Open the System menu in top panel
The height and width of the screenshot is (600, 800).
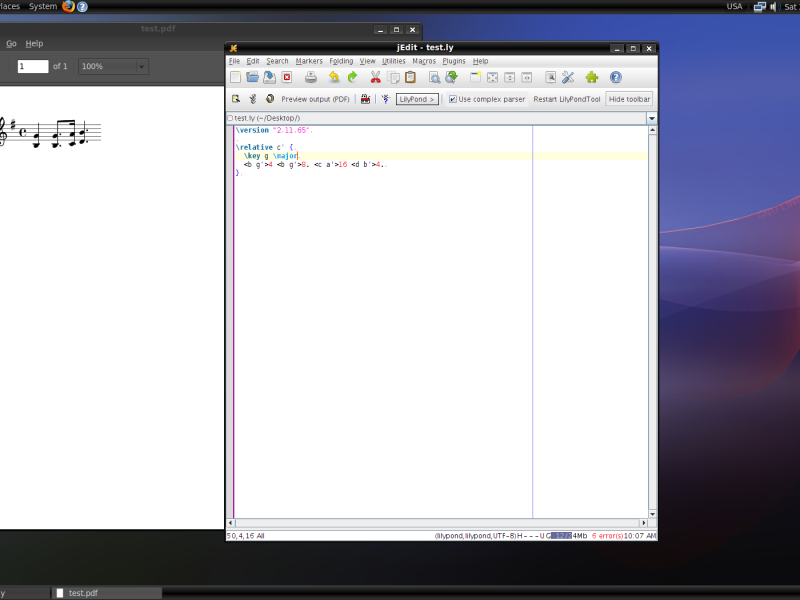pyautogui.click(x=43, y=6)
